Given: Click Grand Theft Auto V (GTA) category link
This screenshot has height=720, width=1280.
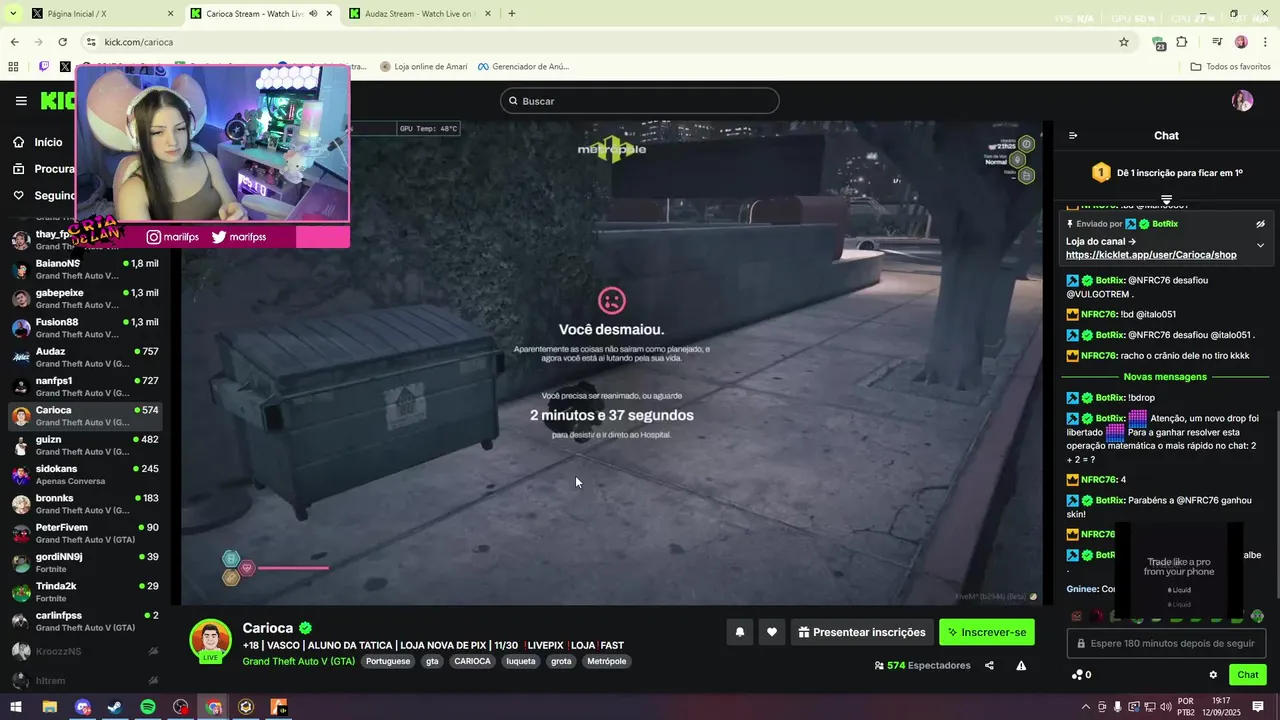Looking at the screenshot, I should tap(298, 662).
